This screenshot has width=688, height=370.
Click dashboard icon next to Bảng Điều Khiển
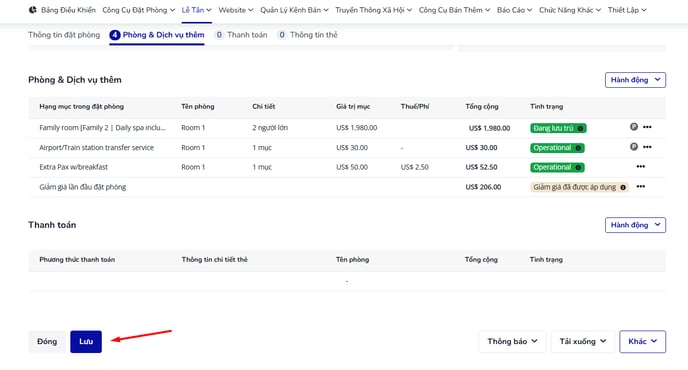click(x=32, y=10)
